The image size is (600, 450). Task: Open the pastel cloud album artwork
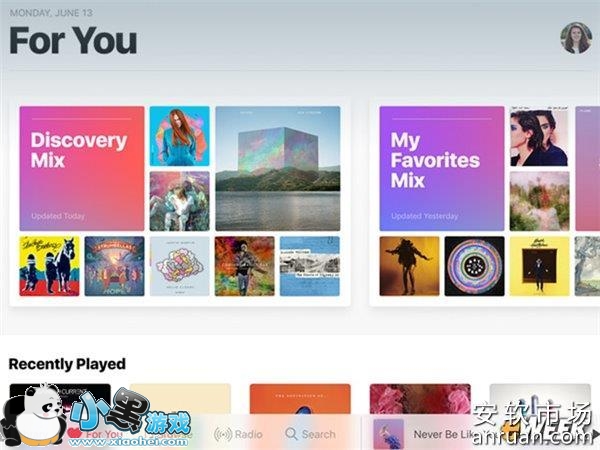click(x=179, y=266)
